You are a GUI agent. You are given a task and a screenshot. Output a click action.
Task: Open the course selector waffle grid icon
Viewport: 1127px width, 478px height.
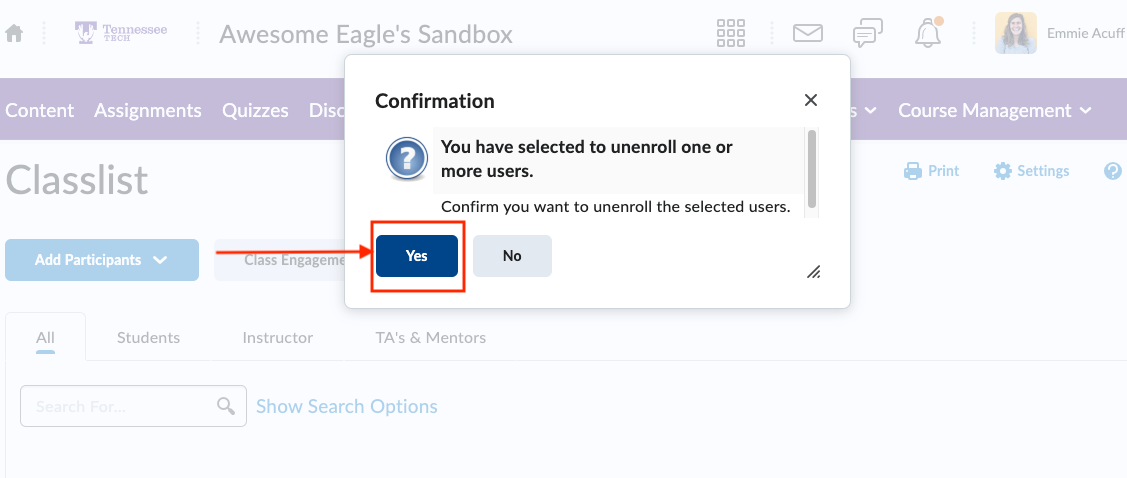(x=732, y=33)
